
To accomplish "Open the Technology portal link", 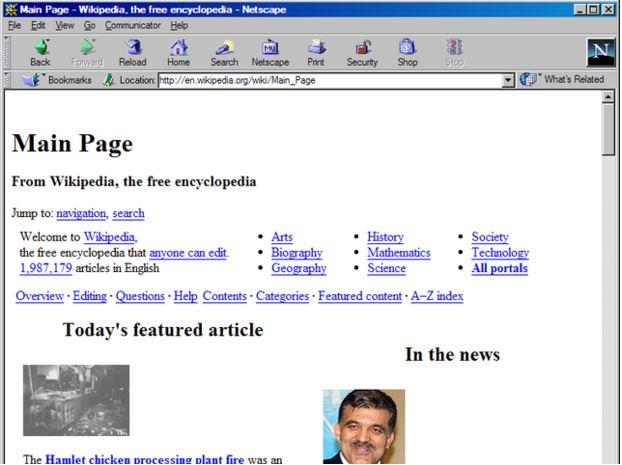I will click(501, 253).
